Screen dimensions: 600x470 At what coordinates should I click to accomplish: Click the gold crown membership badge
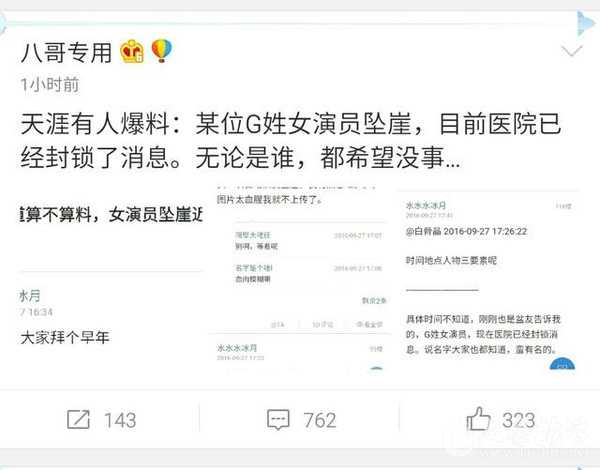(132, 51)
